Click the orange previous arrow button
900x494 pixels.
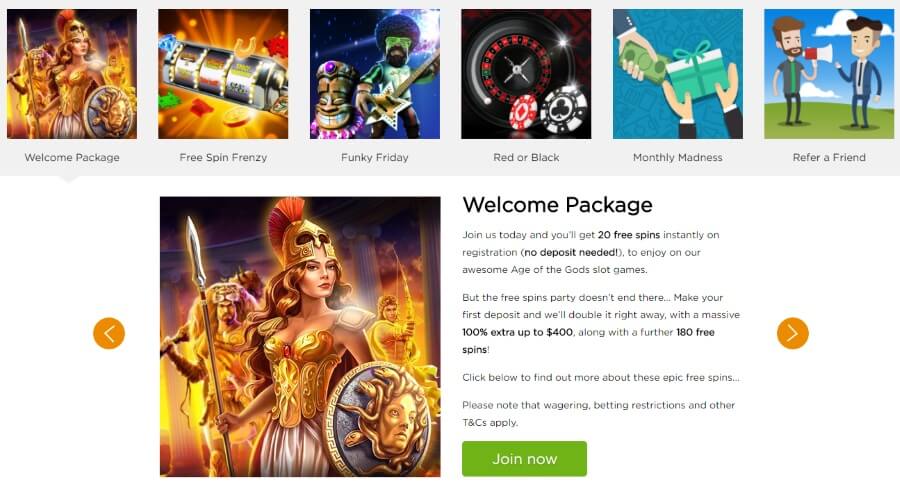point(109,333)
